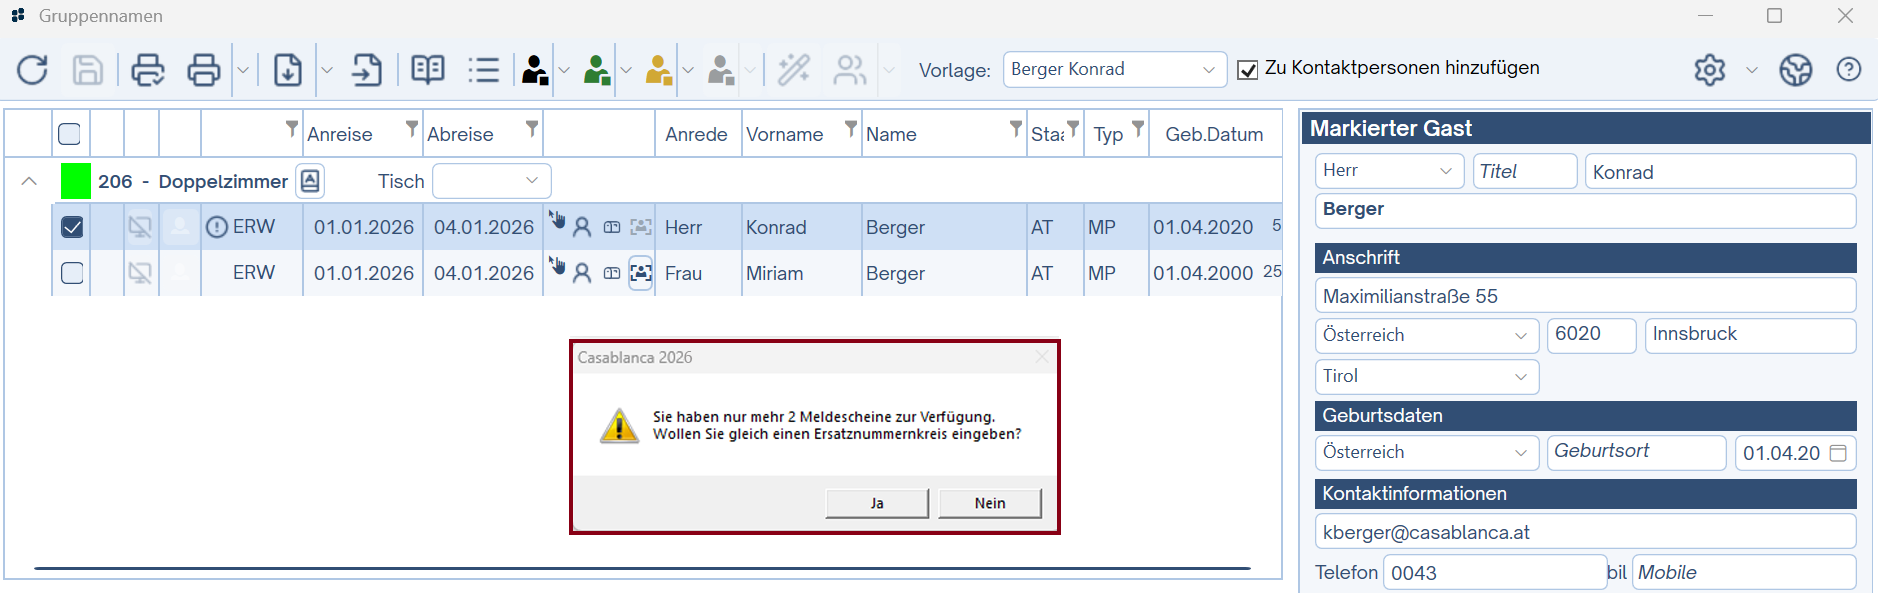Uncheck the Konrad Berger row checkbox
Viewport: 1878px width, 593px height.
[x=72, y=227]
